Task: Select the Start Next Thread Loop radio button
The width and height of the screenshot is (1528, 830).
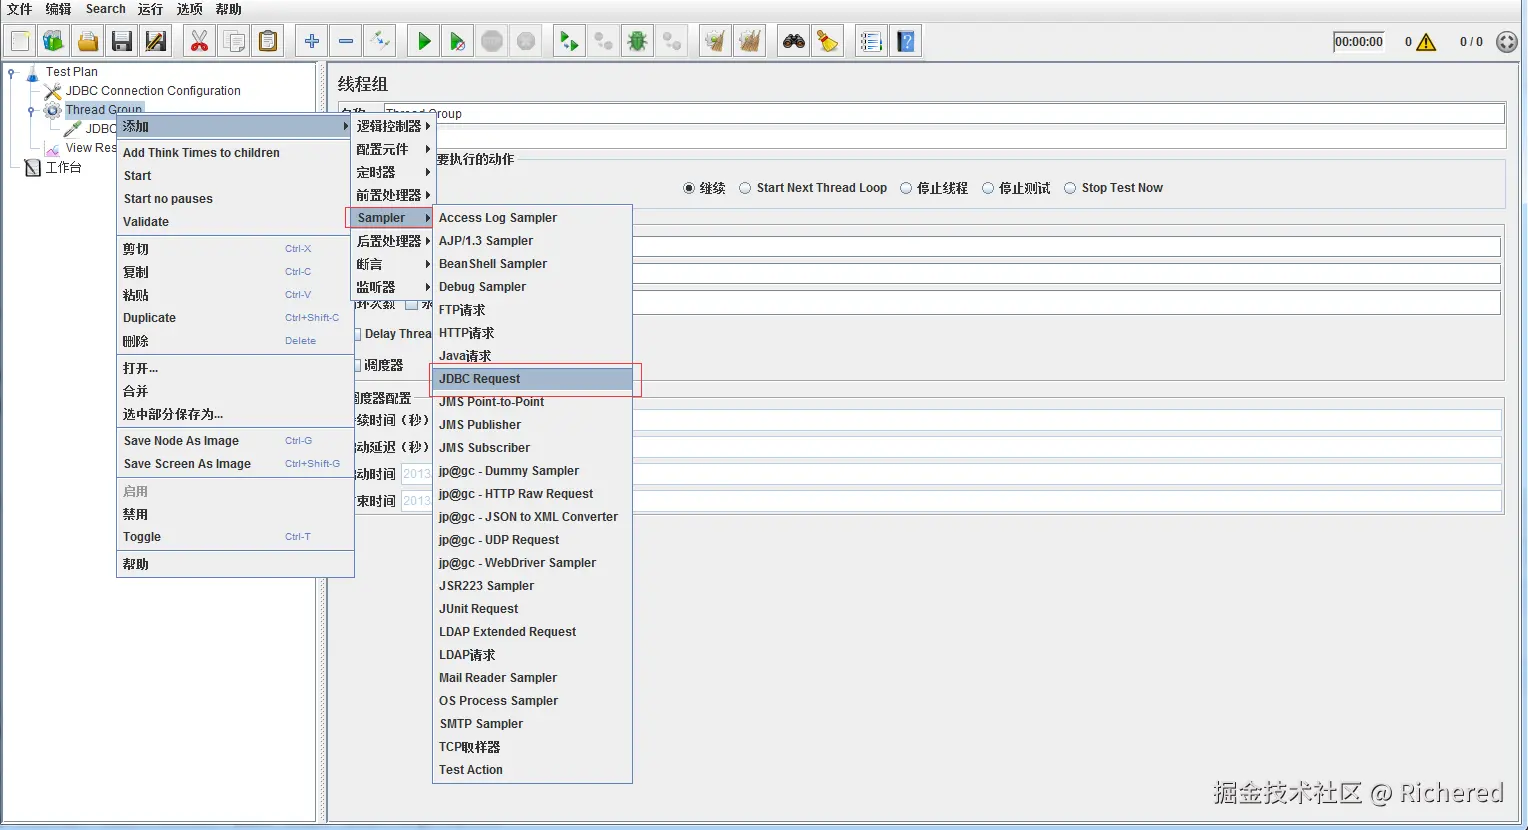Action: click(746, 188)
